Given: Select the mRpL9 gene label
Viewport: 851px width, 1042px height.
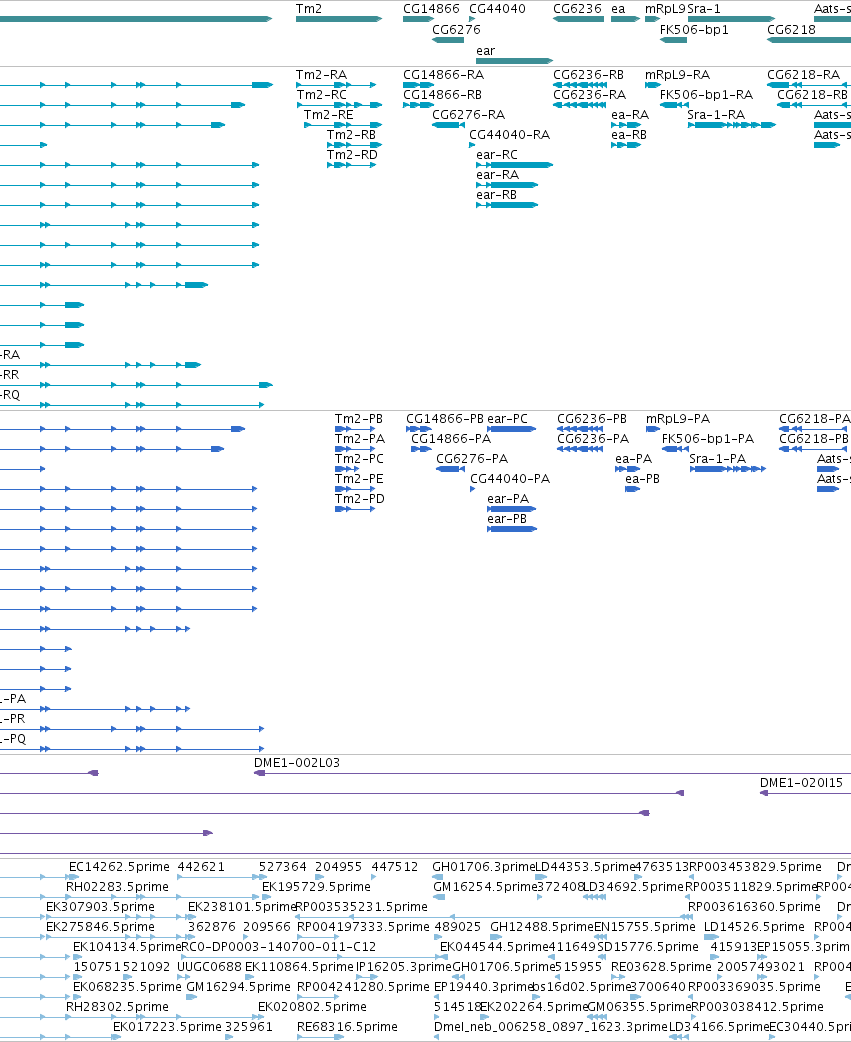Looking at the screenshot, I should point(665,9).
